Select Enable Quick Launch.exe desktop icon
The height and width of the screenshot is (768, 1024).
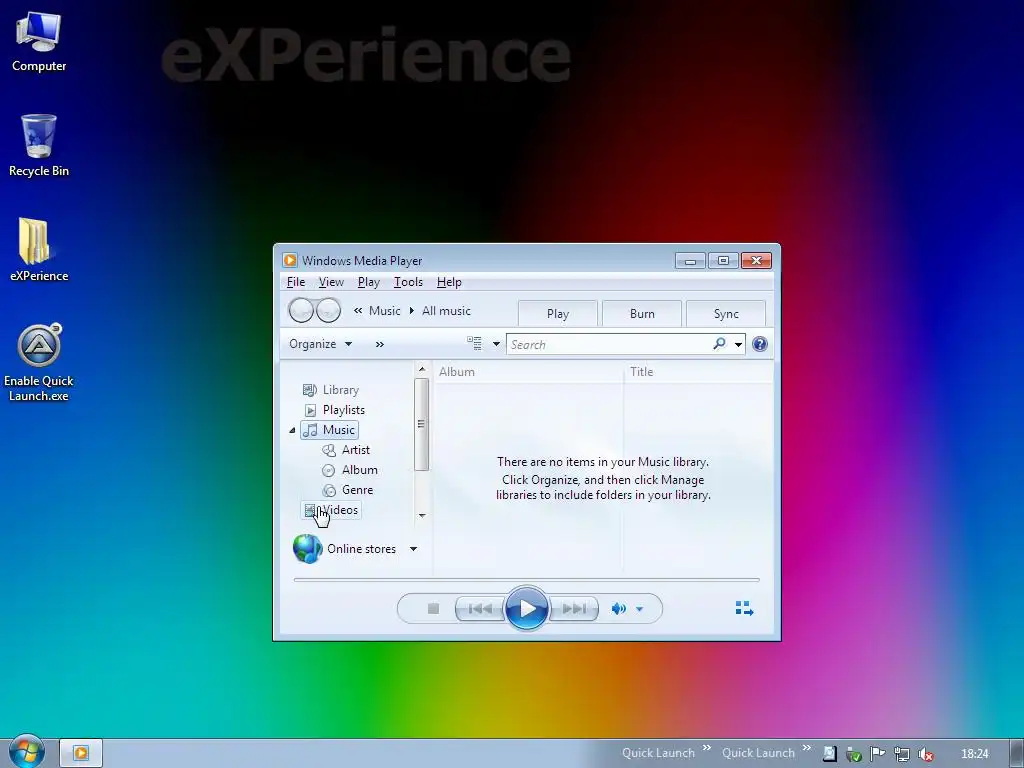(x=39, y=362)
